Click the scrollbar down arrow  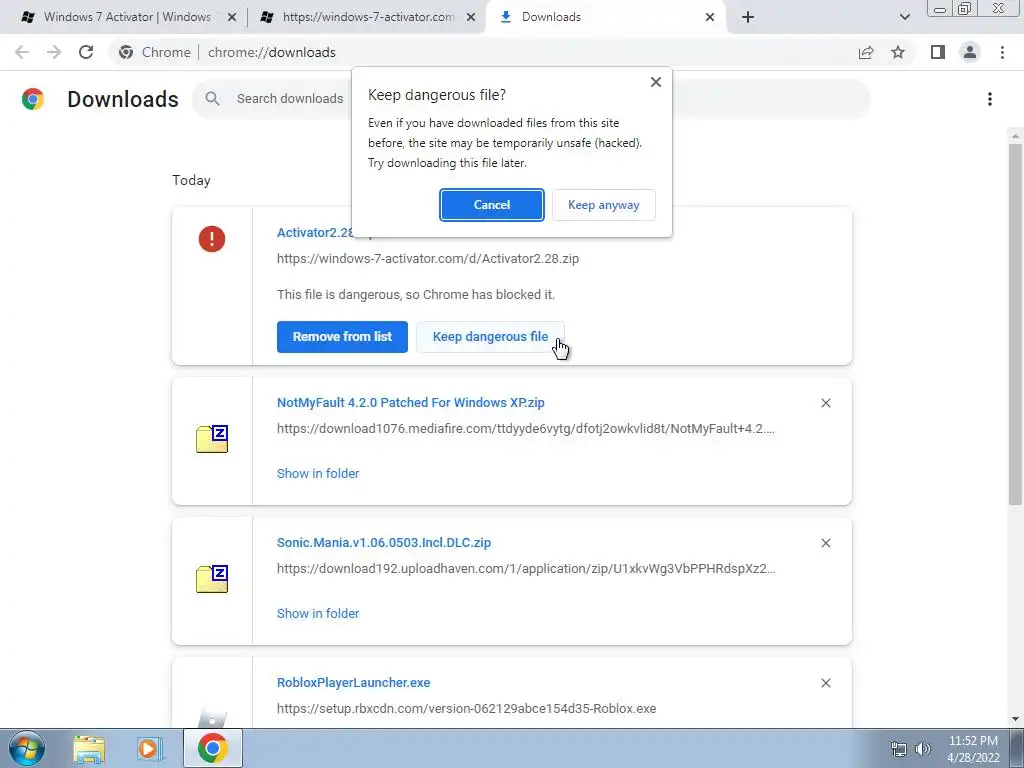[x=1015, y=719]
